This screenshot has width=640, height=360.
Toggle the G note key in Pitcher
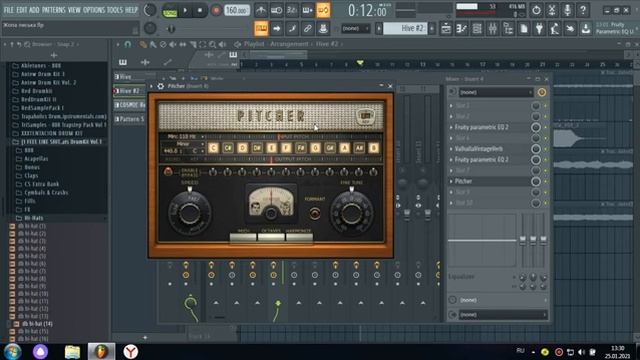(x=316, y=148)
